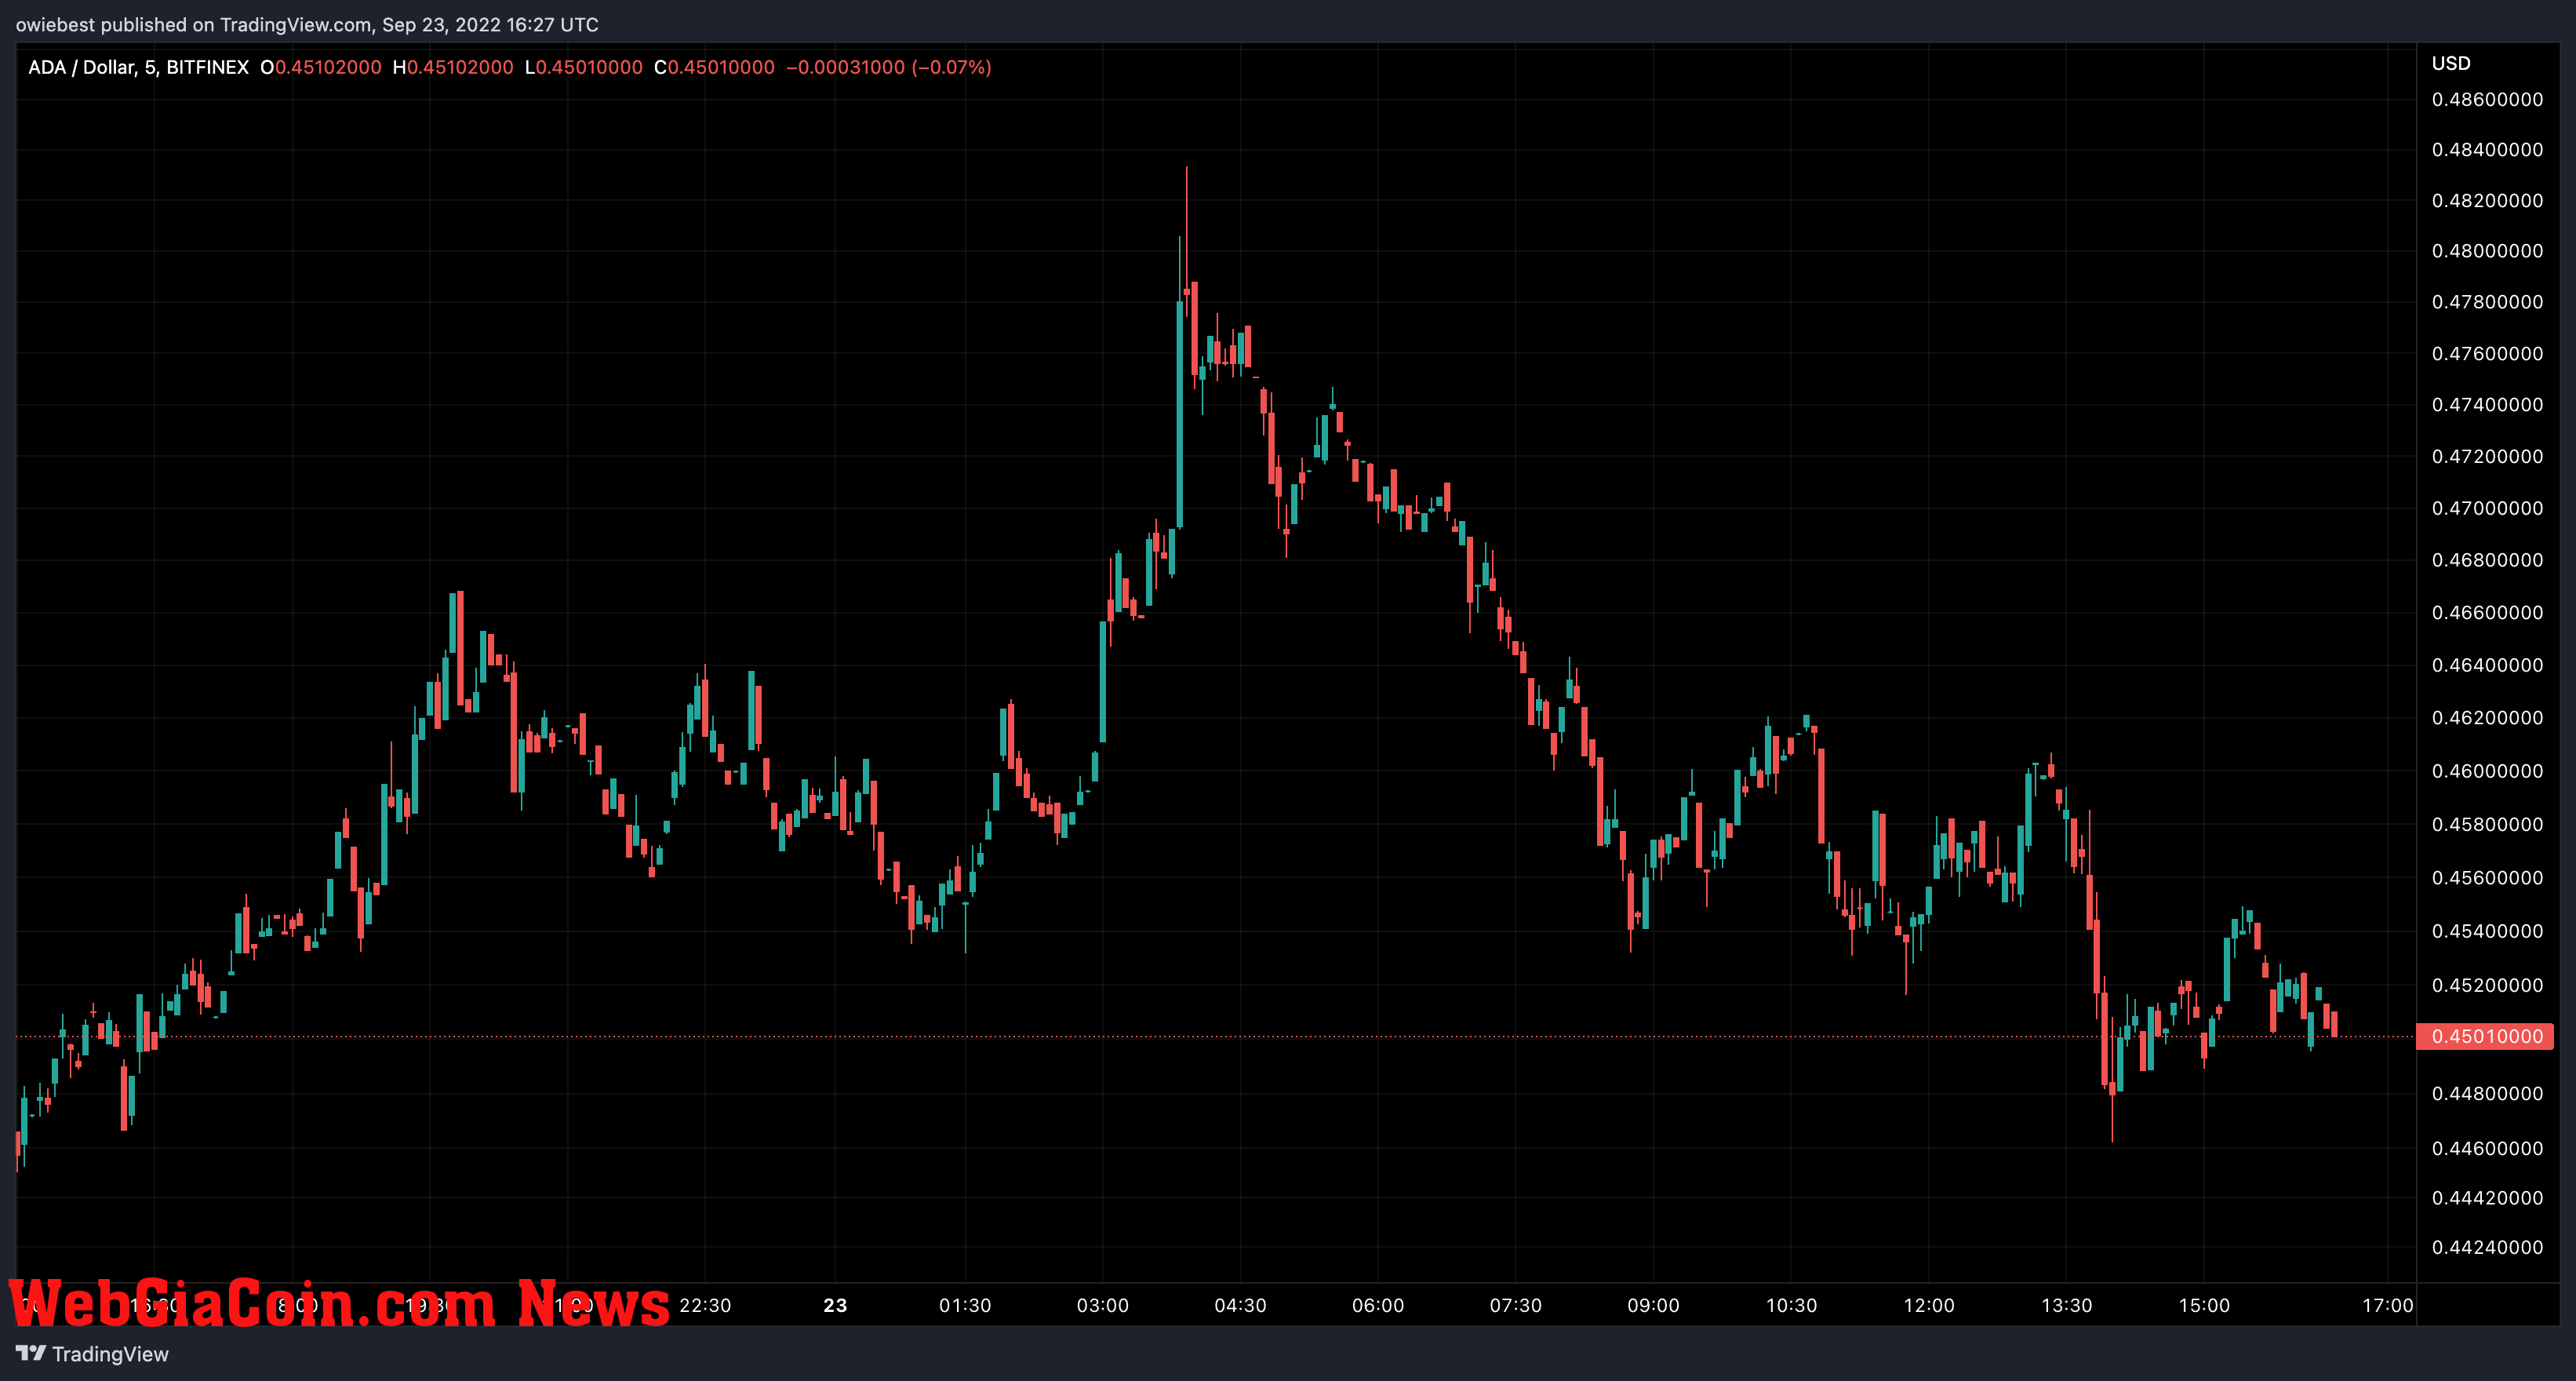Viewport: 2576px width, 1381px height.
Task: Click the 0.45800000 price axis label
Action: 2487,824
